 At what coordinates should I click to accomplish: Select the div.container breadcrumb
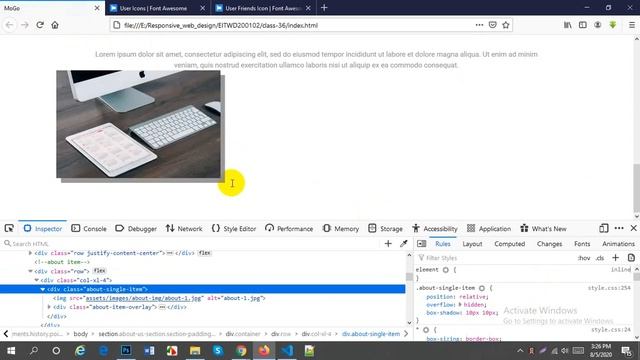tap(243, 334)
